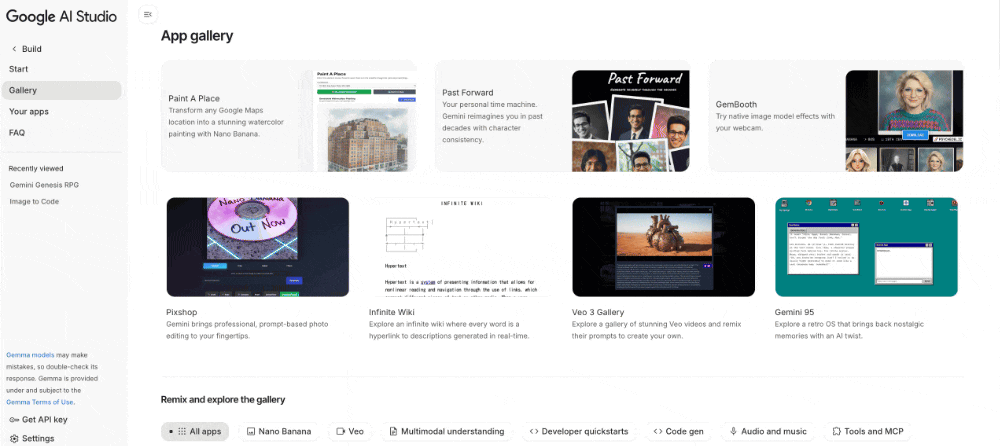Open the FAQ sidebar item

[17, 132]
